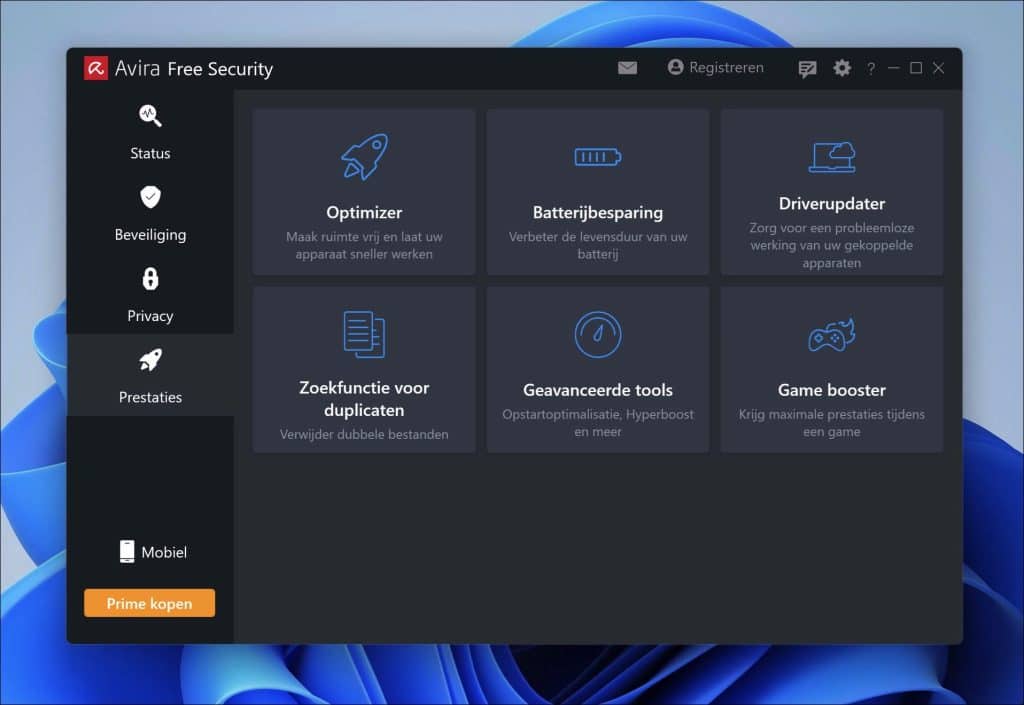Click the Prime kopen button
1024x705 pixels.
pos(149,603)
